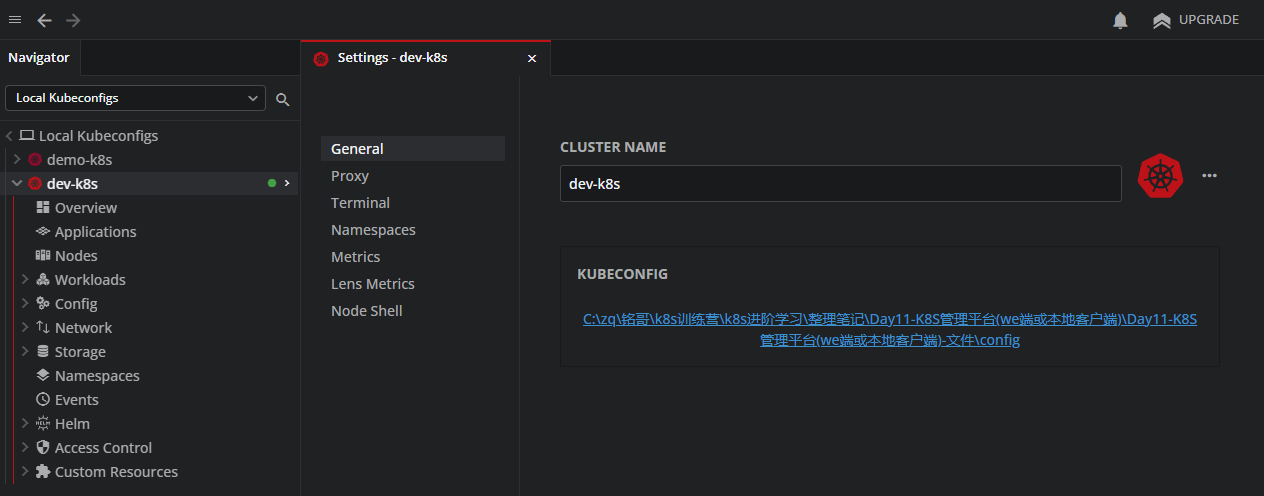The height and width of the screenshot is (496, 1264).
Task: Click the Cluster Name input field
Action: [841, 184]
